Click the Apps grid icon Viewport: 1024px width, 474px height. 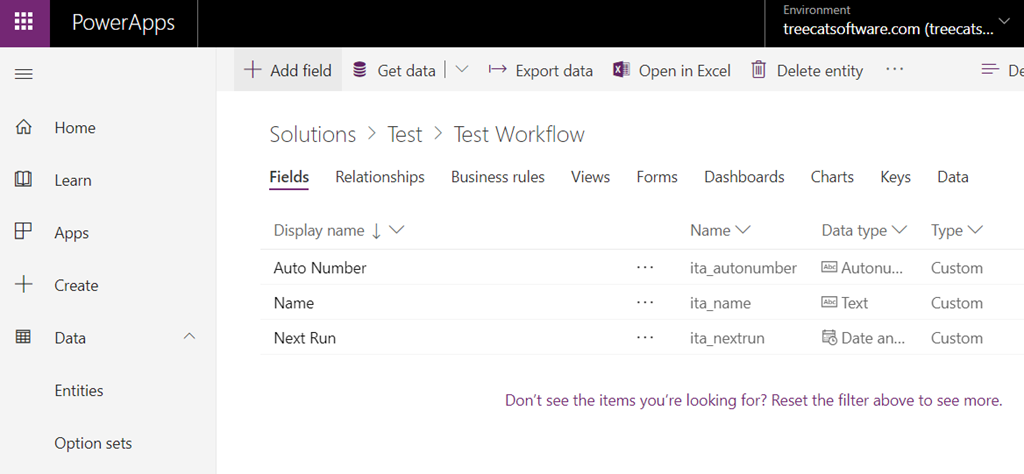pyautogui.click(x=24, y=232)
